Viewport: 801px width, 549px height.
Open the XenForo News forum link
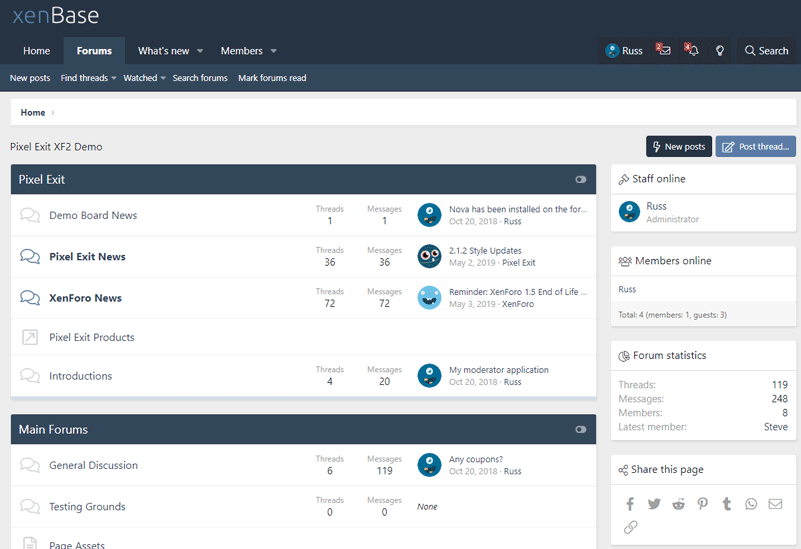pyautogui.click(x=85, y=298)
